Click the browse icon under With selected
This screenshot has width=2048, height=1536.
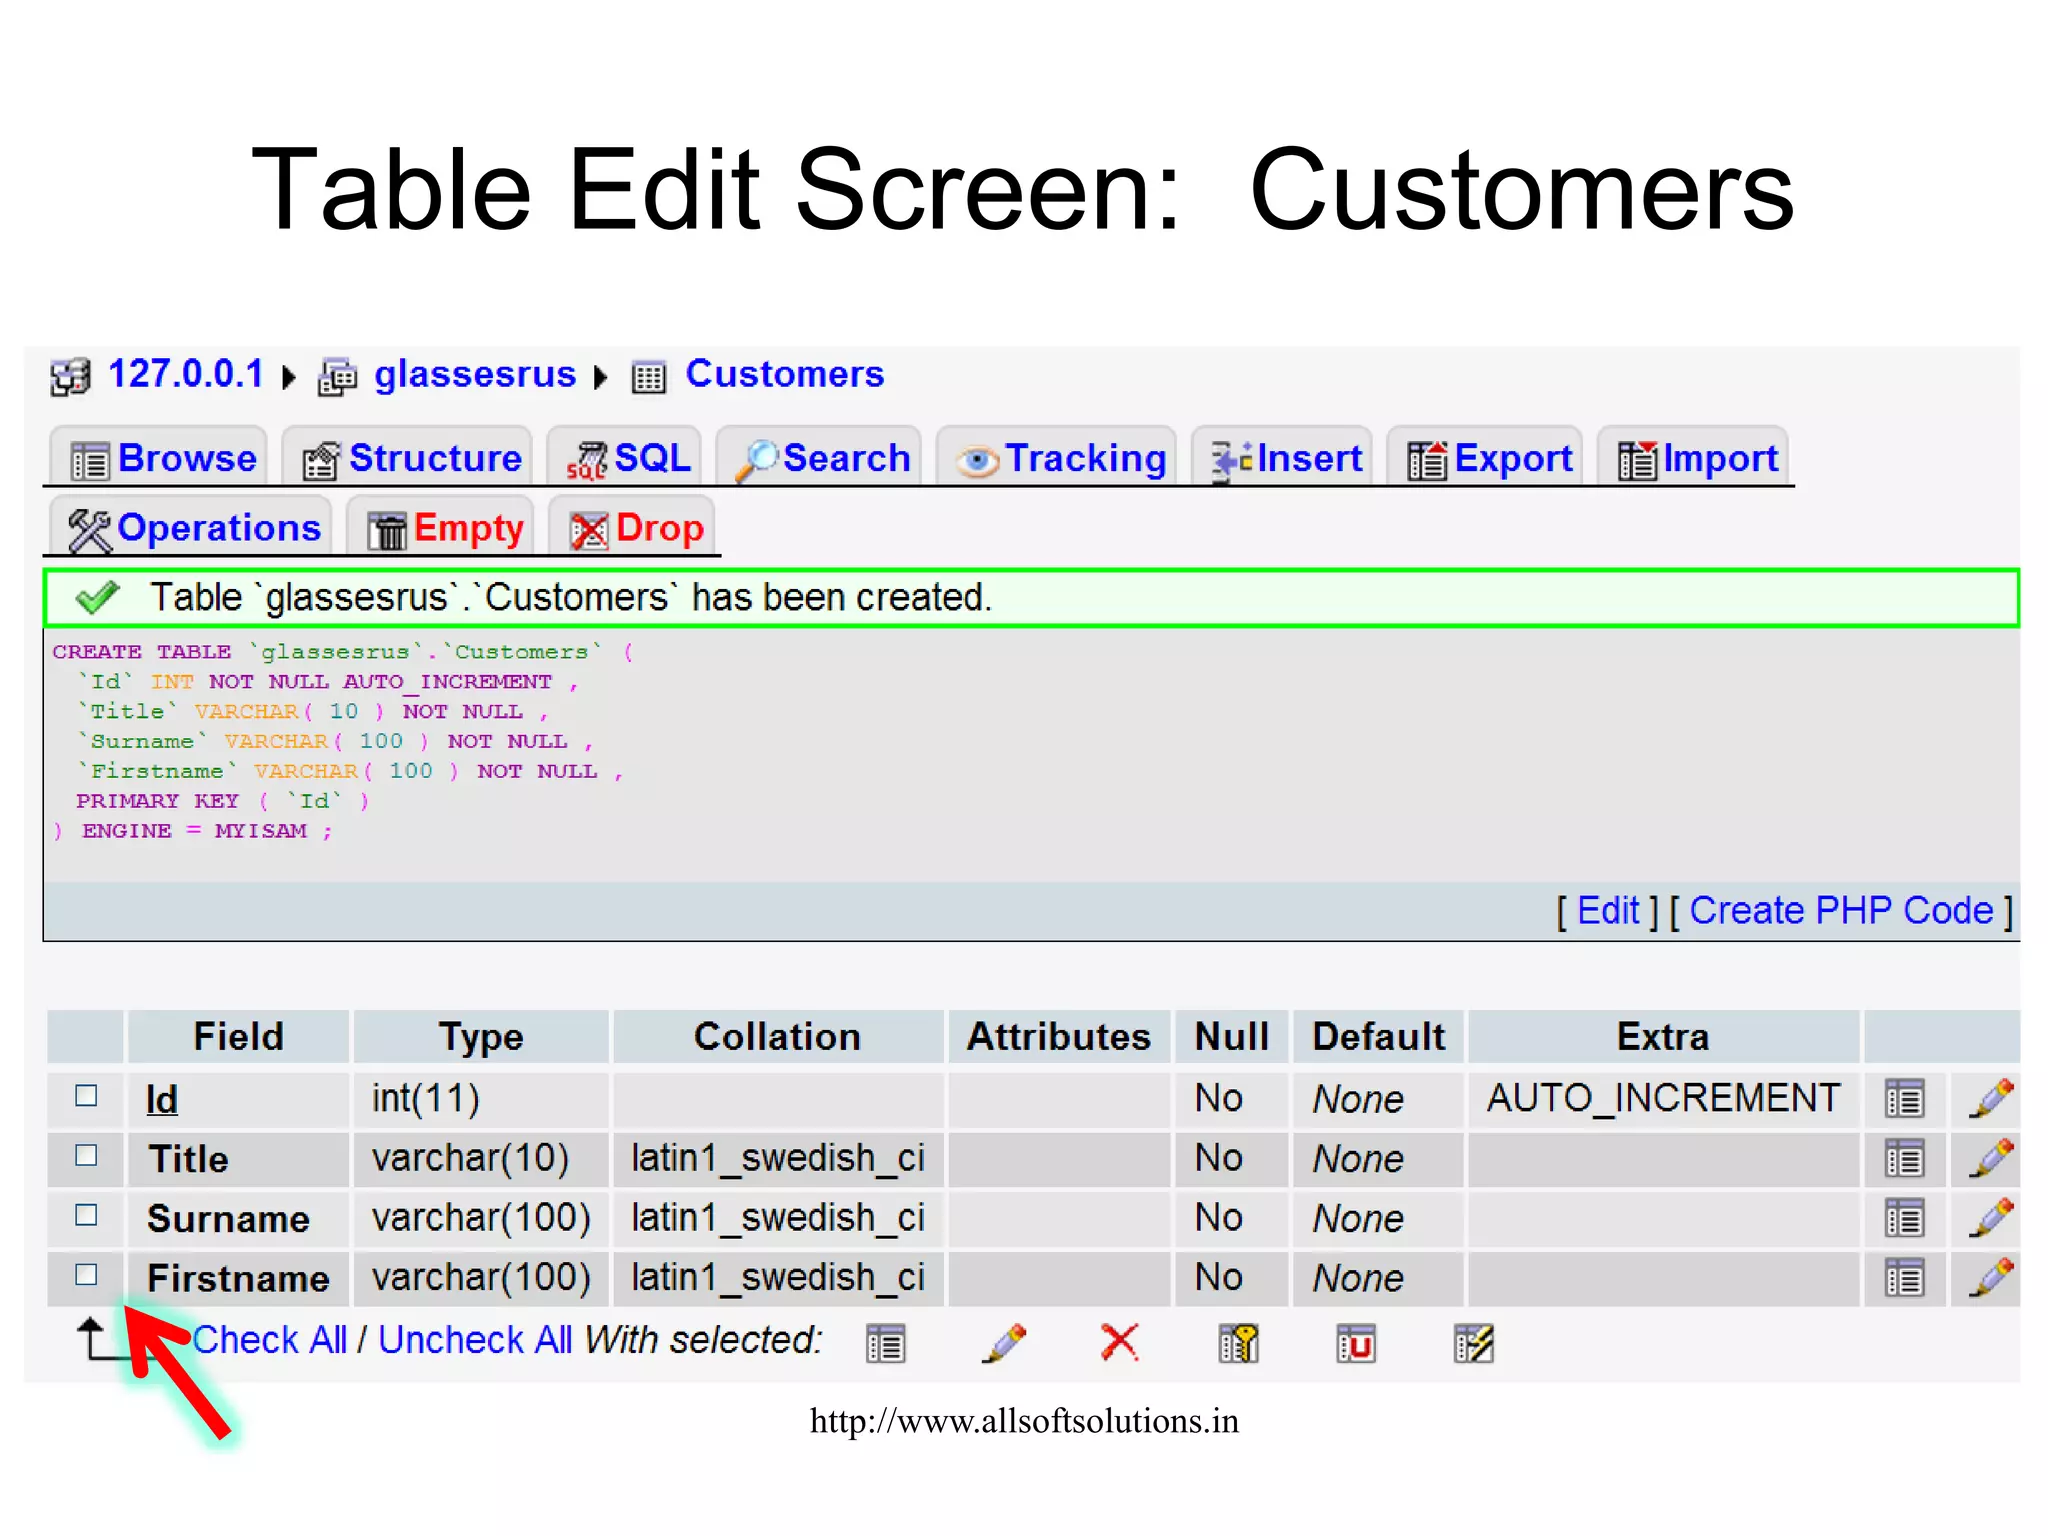tap(886, 1343)
